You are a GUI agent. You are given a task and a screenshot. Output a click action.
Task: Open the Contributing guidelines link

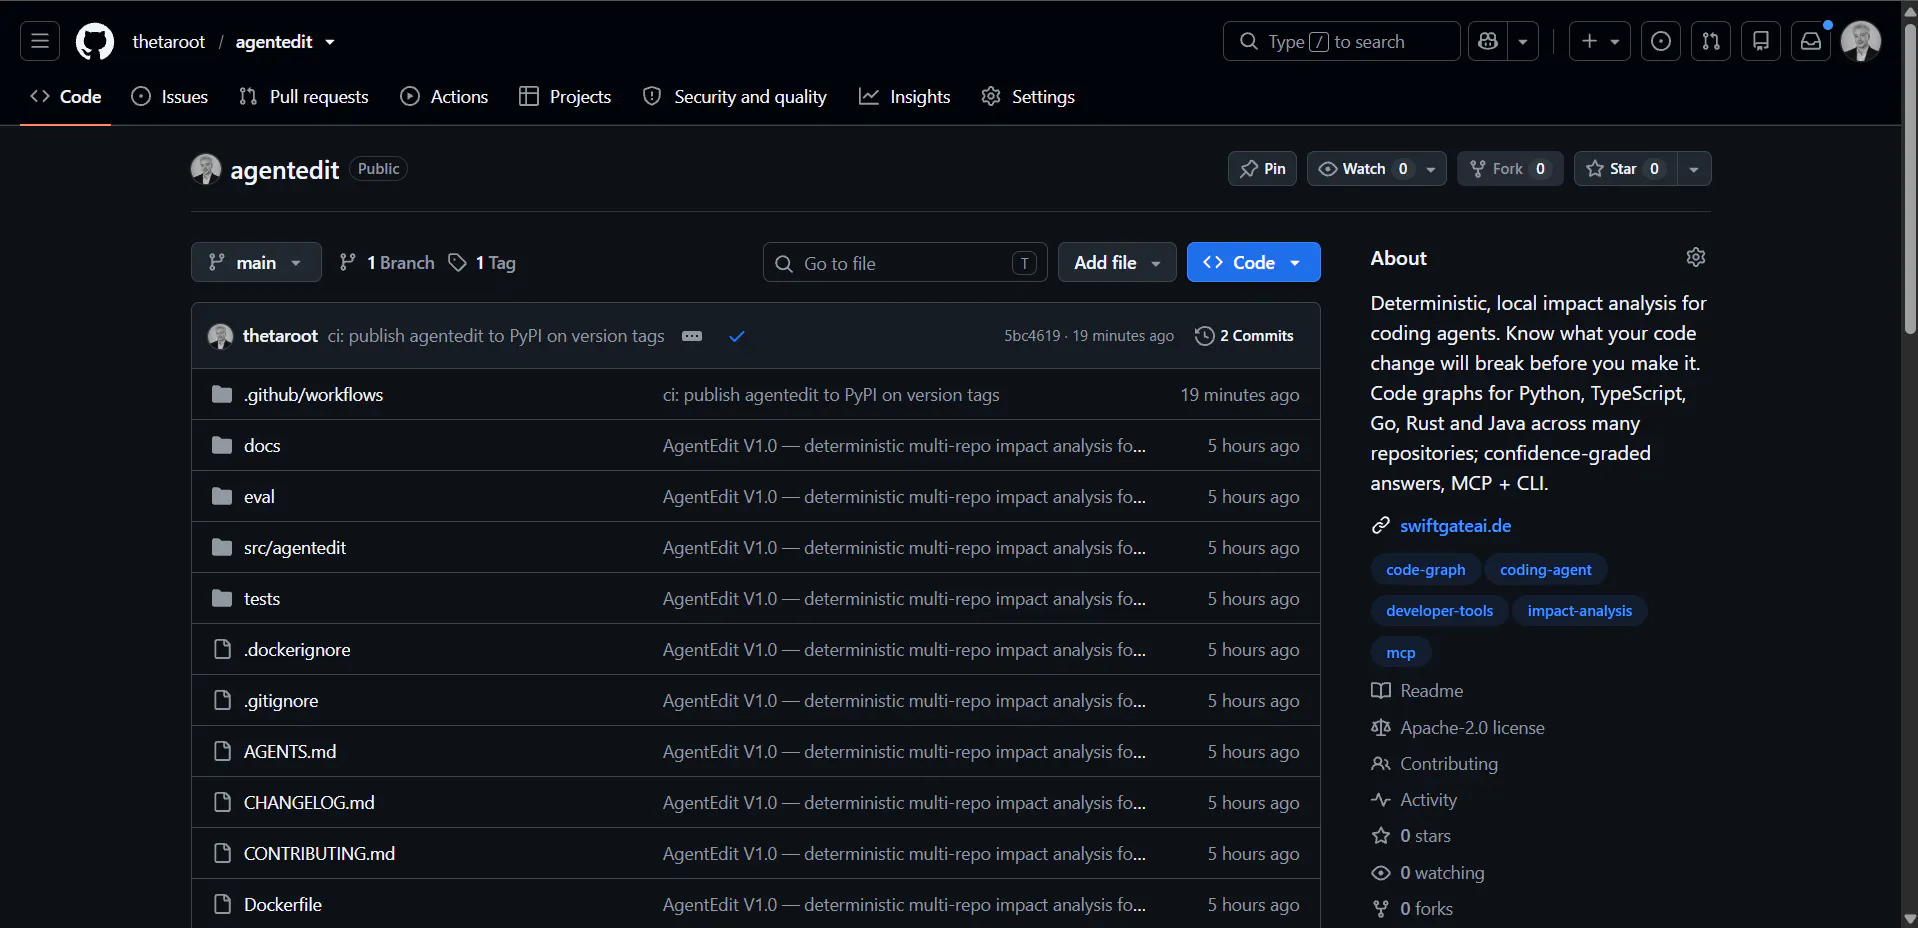(1449, 764)
